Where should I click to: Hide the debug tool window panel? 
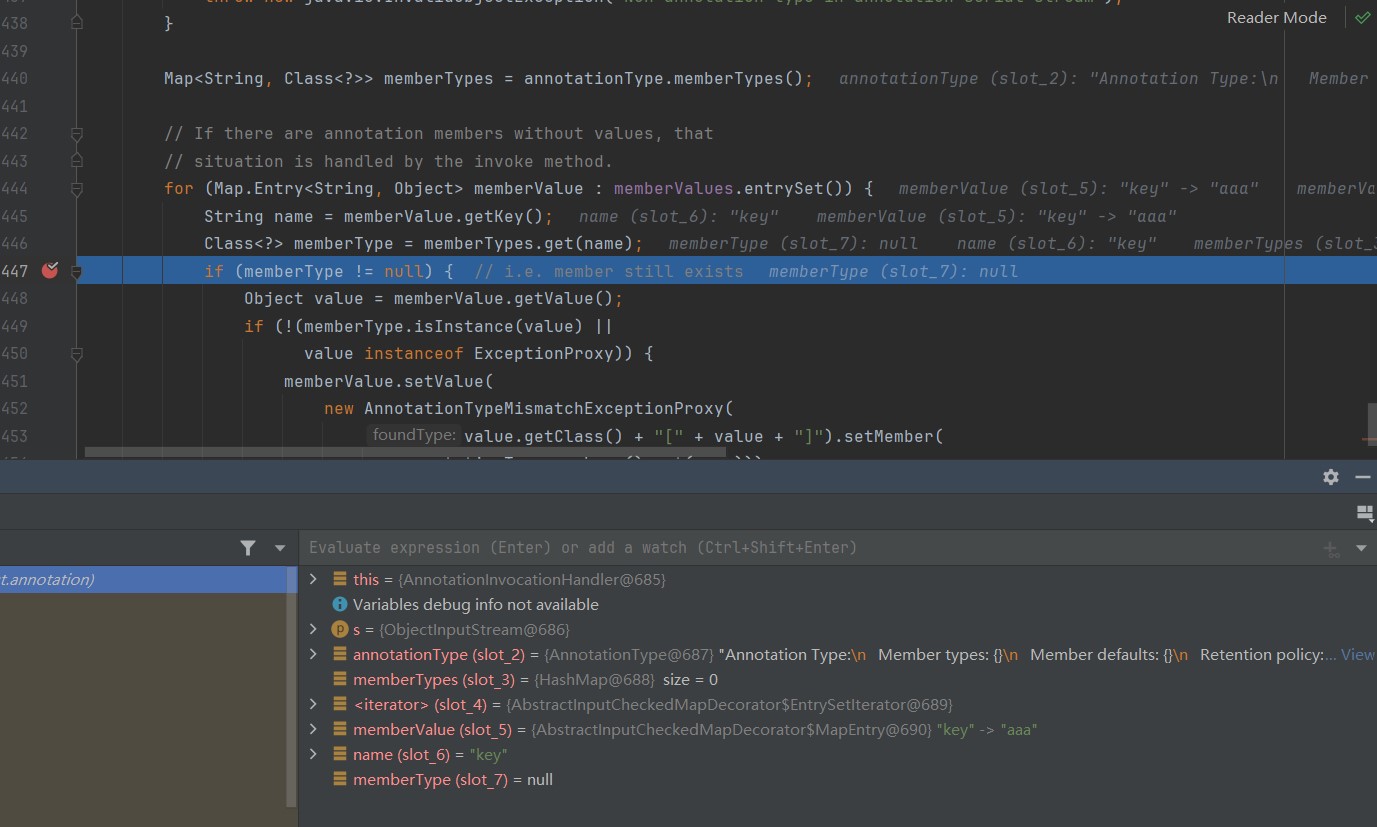point(1362,477)
